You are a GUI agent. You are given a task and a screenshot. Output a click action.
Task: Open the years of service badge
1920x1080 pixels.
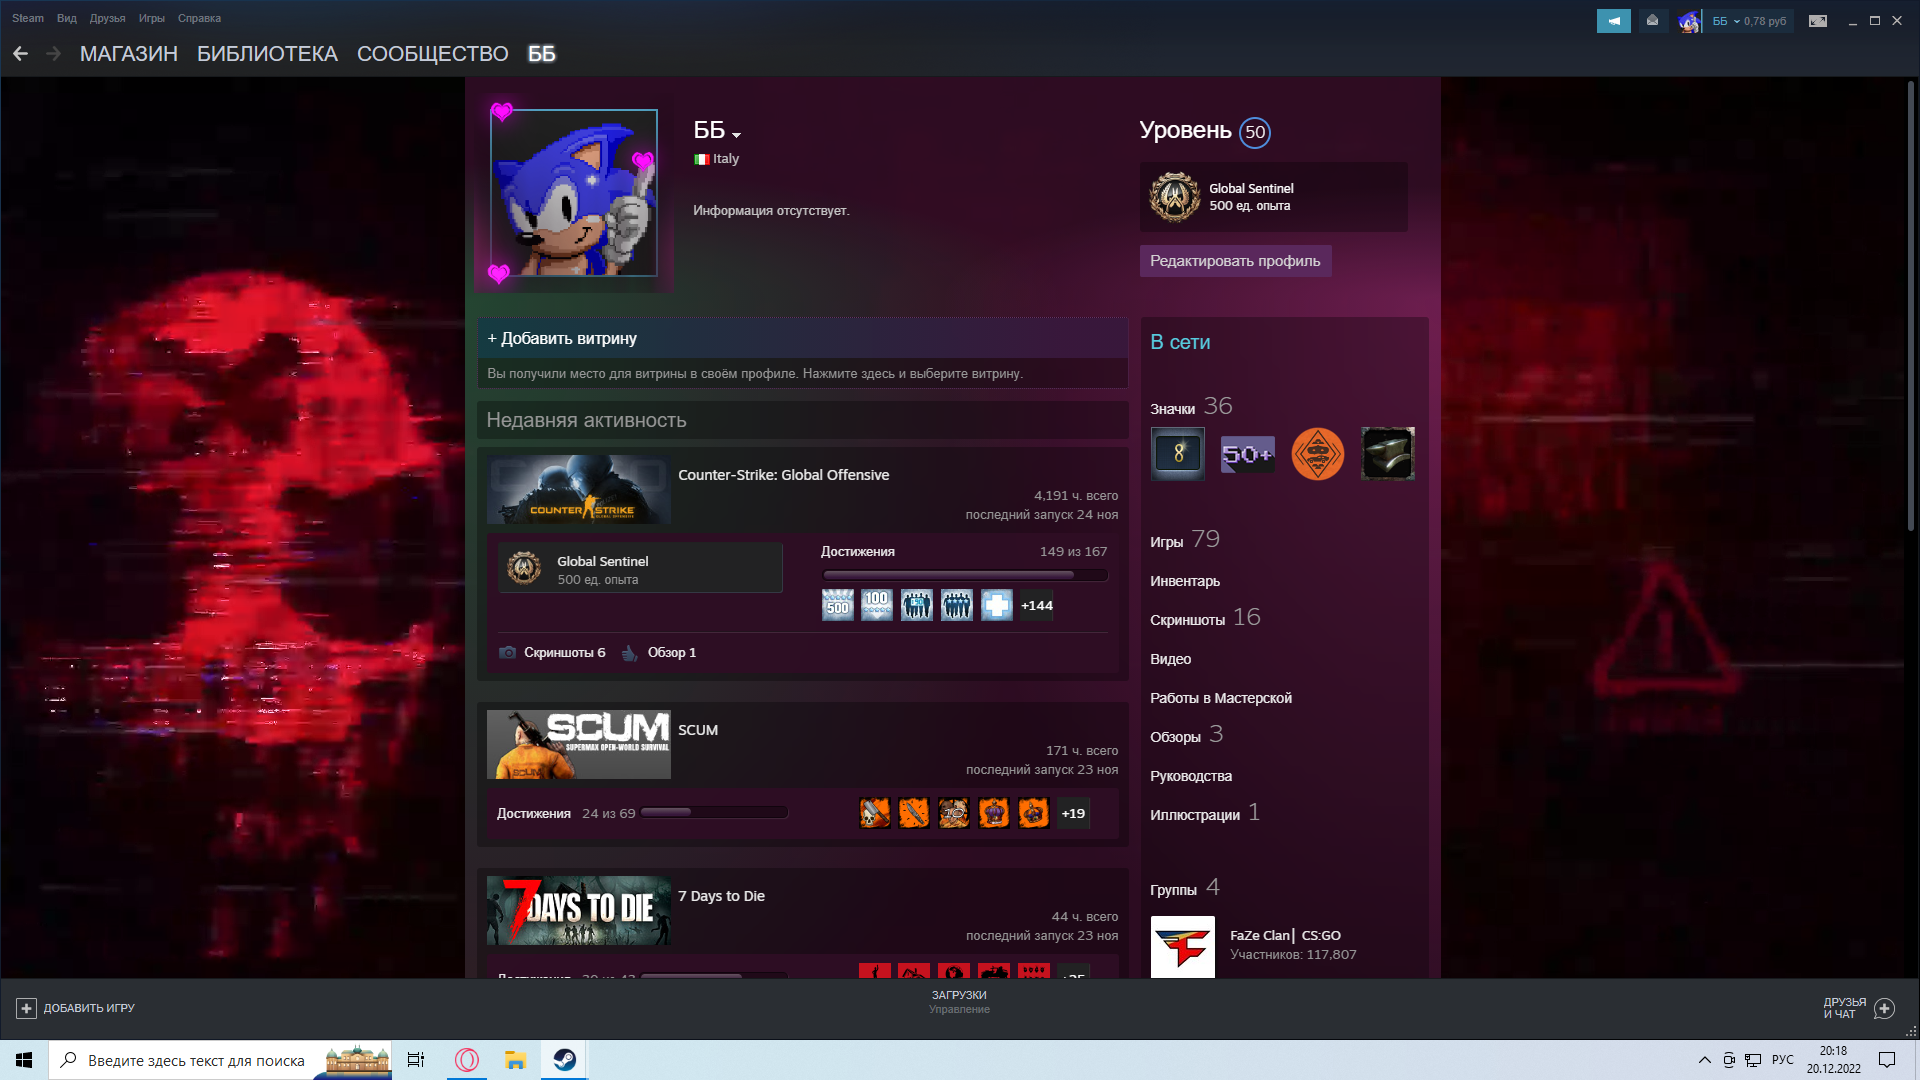(1178, 454)
